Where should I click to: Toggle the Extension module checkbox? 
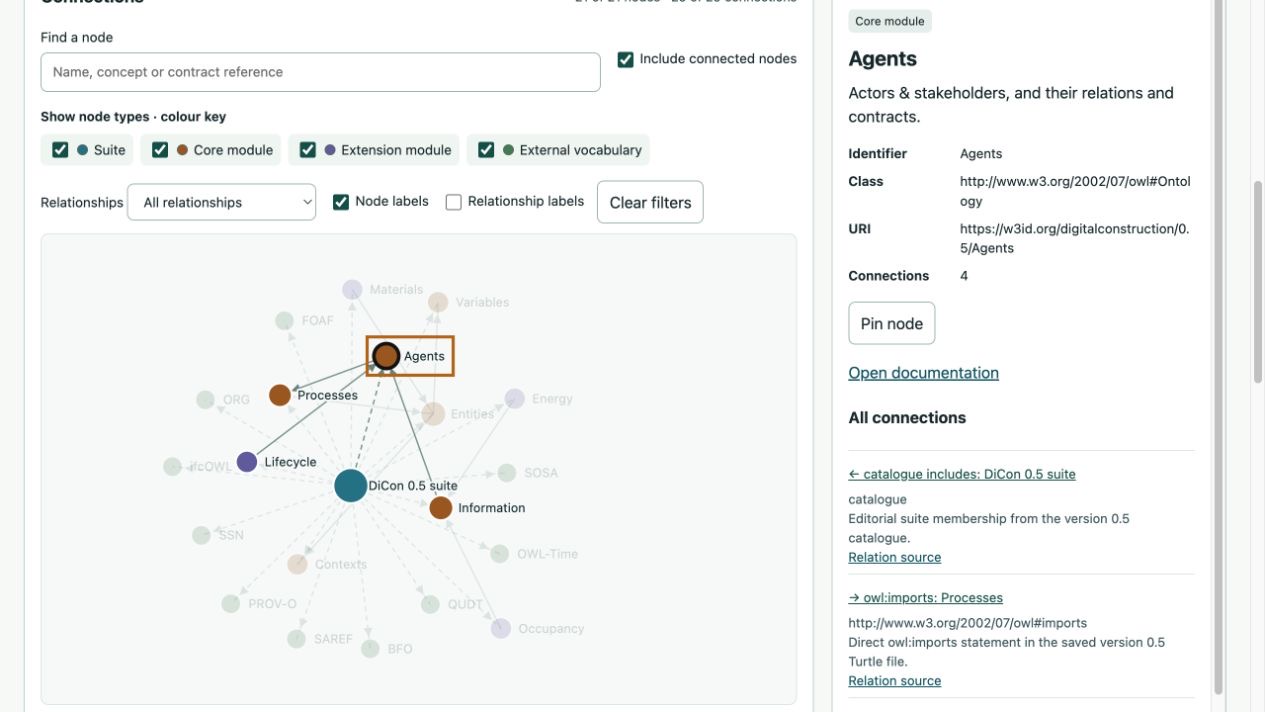tap(308, 150)
